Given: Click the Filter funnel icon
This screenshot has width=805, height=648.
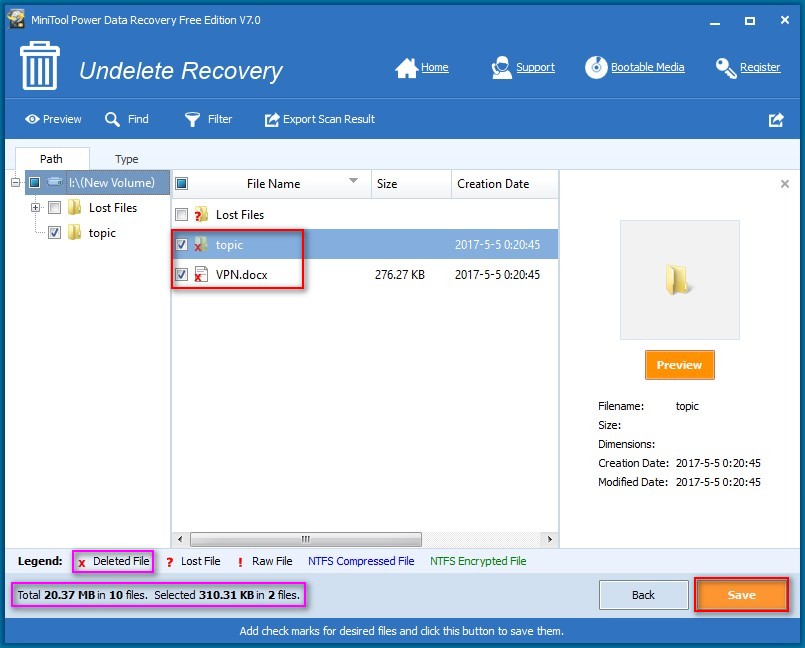Looking at the screenshot, I should click(x=193, y=119).
